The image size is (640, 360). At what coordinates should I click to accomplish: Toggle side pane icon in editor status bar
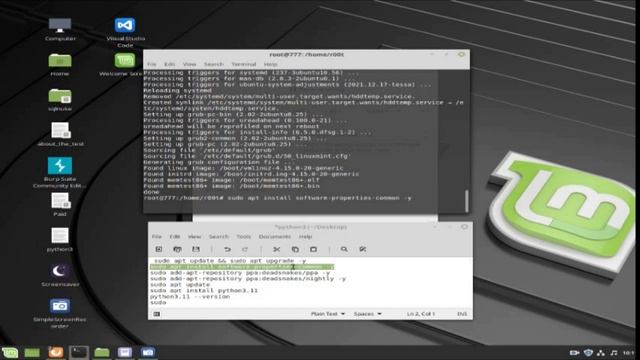click(156, 314)
